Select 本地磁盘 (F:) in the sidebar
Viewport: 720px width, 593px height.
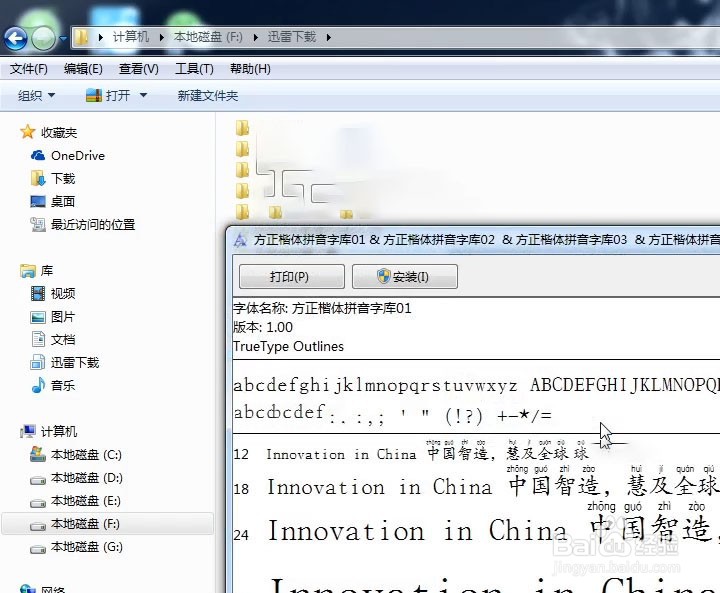click(85, 524)
